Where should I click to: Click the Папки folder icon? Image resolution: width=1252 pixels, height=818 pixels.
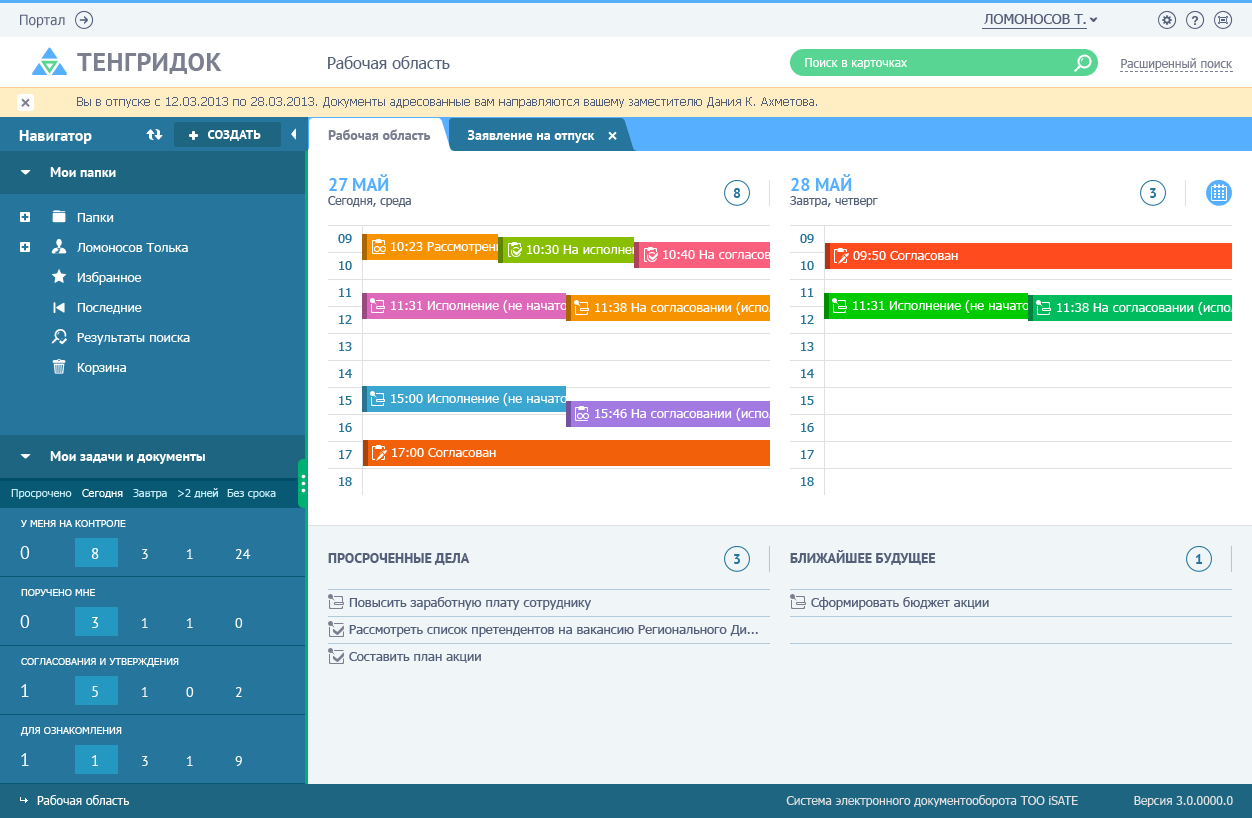tap(59, 217)
